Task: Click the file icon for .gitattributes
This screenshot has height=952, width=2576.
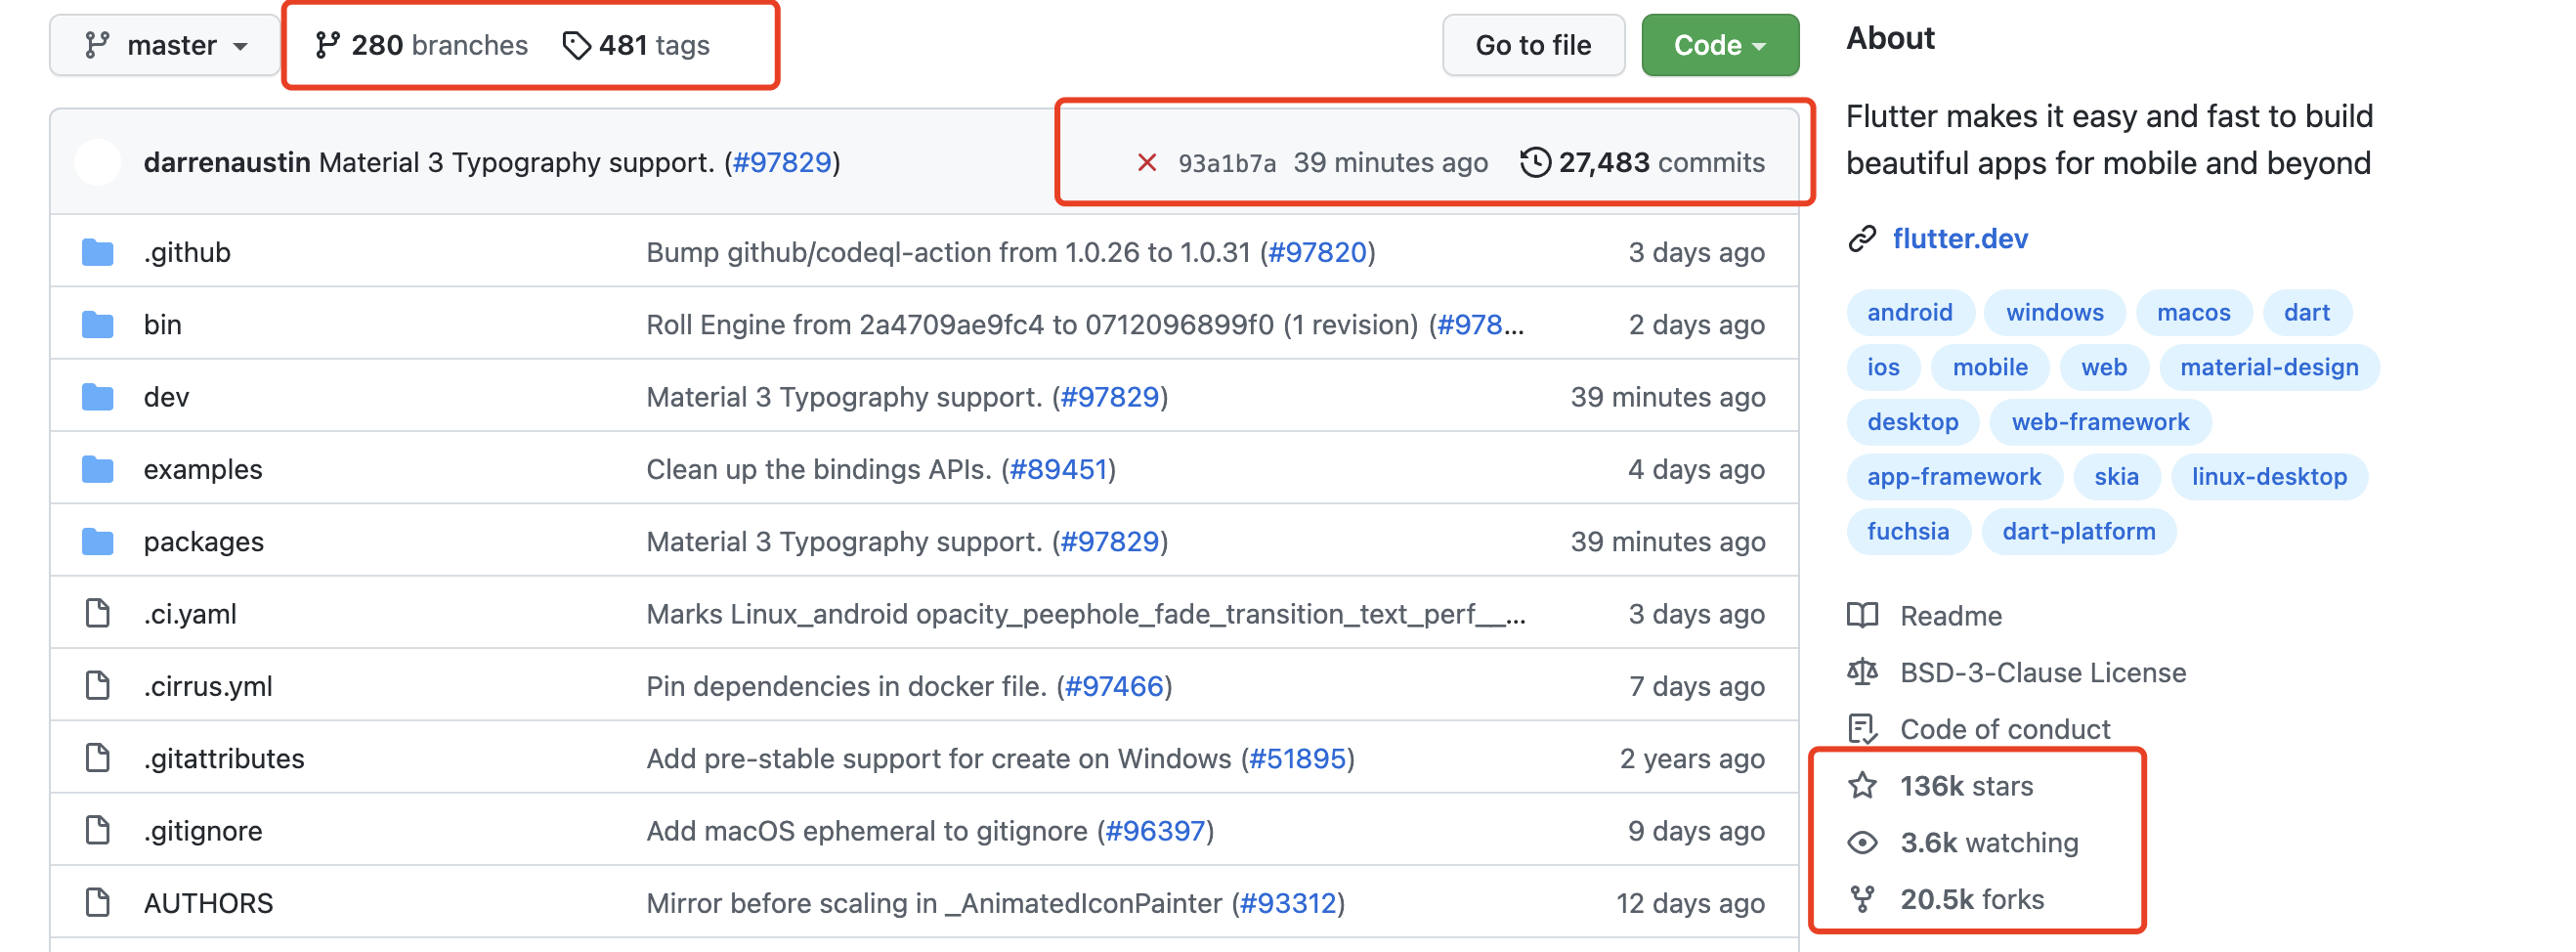Action: (x=98, y=758)
